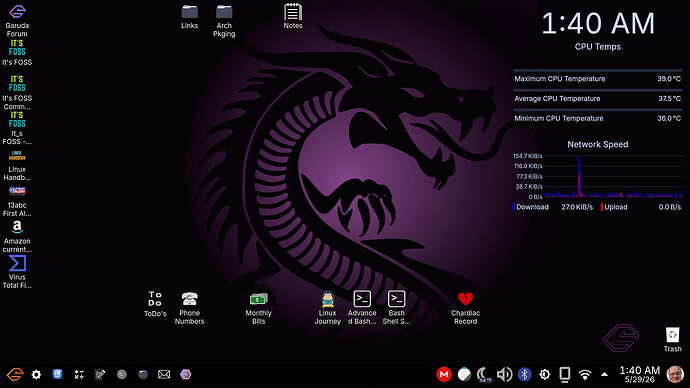
Task: Open the It's FOSS desktop shortcut
Action: click(17, 53)
